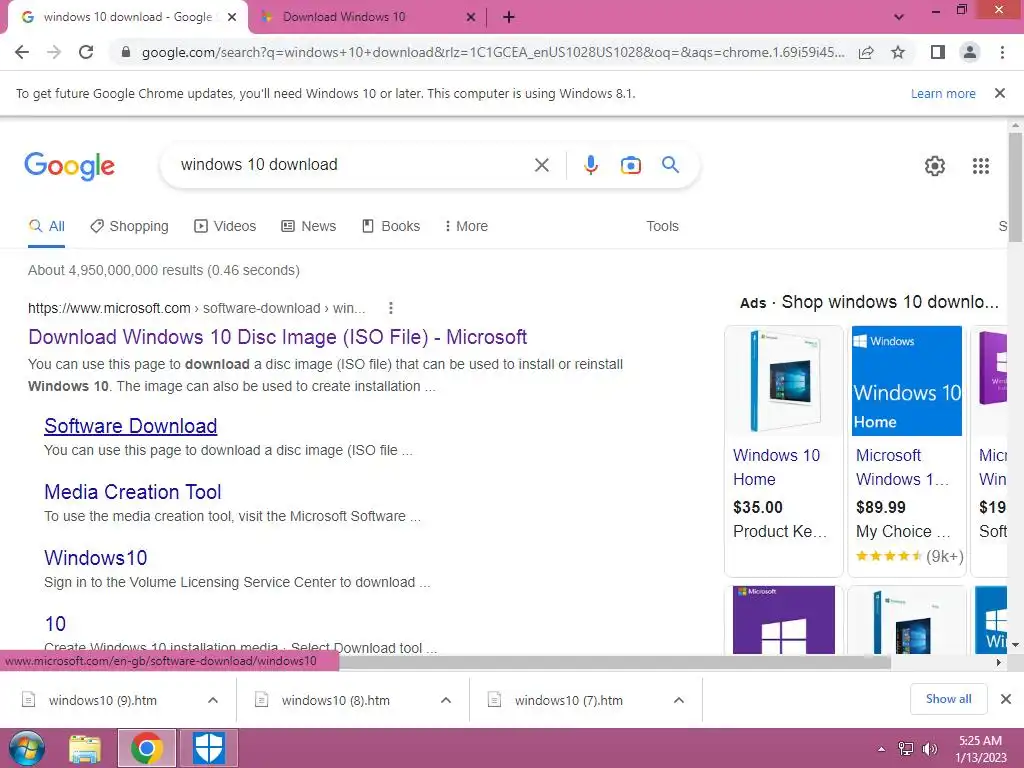Start voice search with the microphone icon
This screenshot has height=768, width=1024.
coord(591,165)
